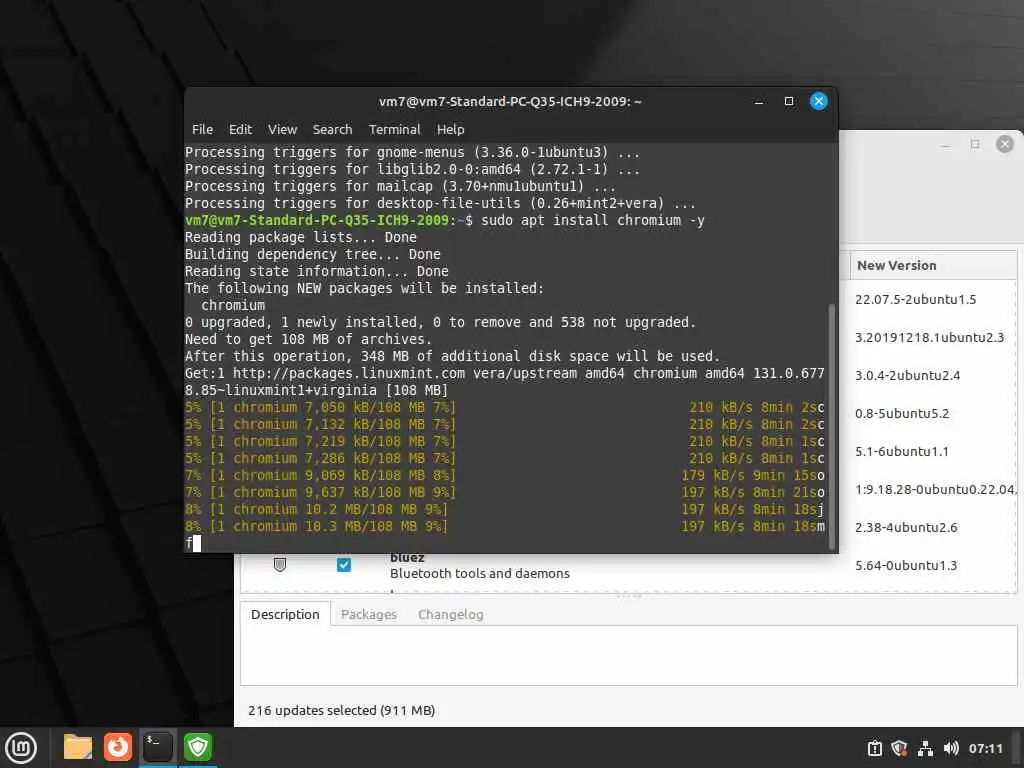Image resolution: width=1024 pixels, height=768 pixels.
Task: Select version 1:9.18.28-0ubuntu0.22.04 cell
Action: pos(935,489)
